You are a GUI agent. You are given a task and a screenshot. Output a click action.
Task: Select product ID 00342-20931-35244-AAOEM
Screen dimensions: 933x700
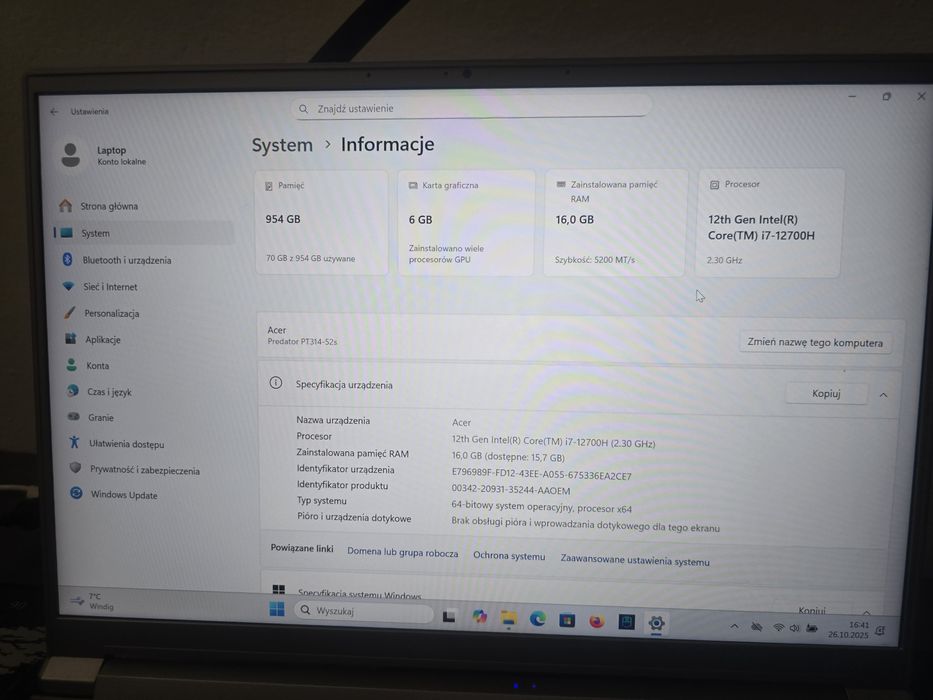511,490
